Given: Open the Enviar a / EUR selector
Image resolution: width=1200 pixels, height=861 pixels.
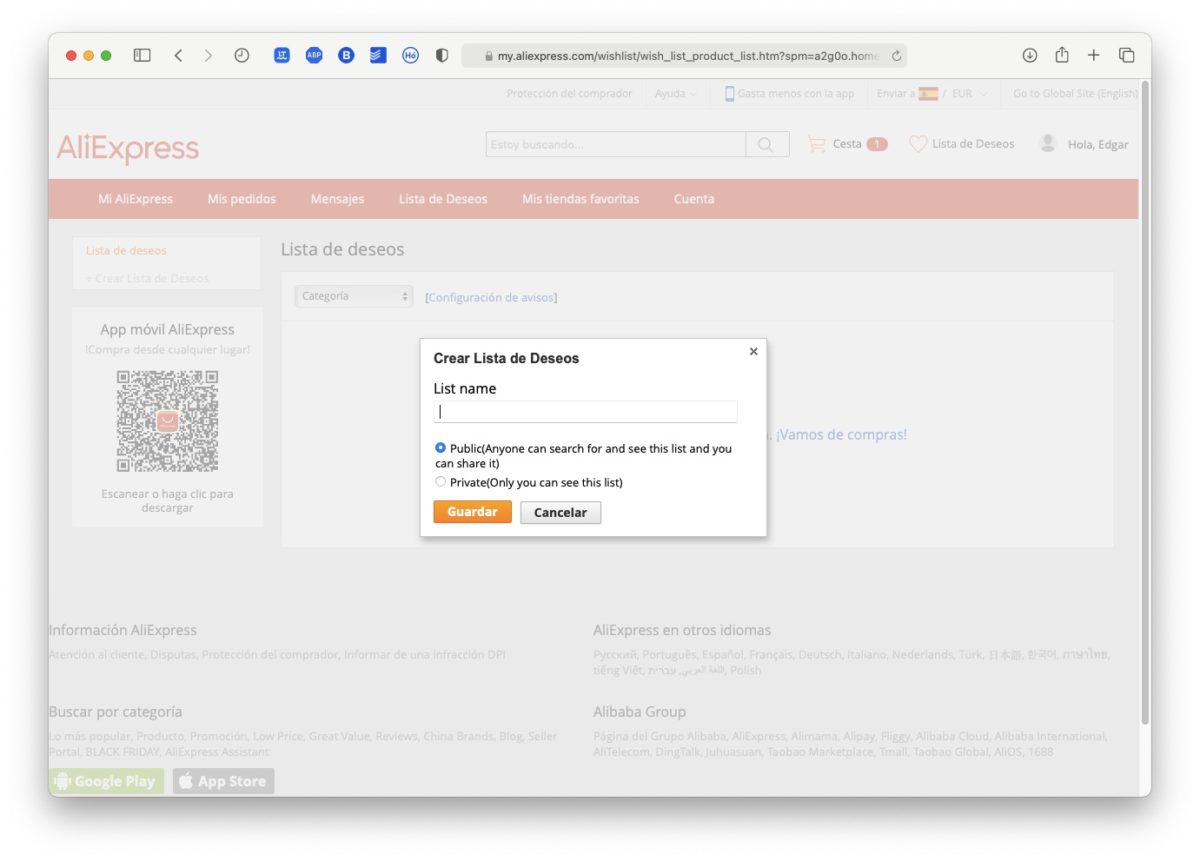Looking at the screenshot, I should tap(932, 94).
